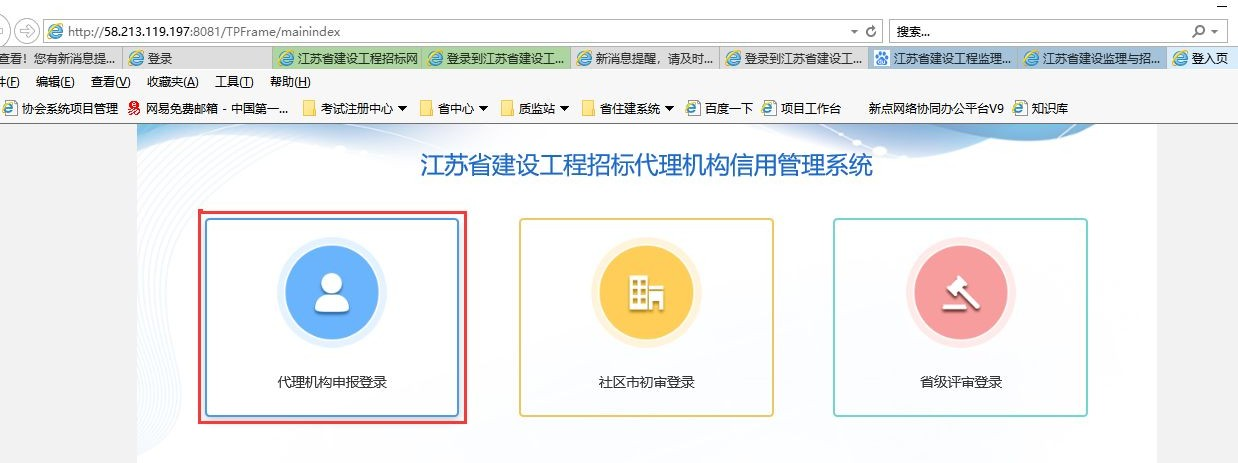Open the 编辑(E) menu
The width and height of the screenshot is (1238, 463).
click(x=55, y=82)
